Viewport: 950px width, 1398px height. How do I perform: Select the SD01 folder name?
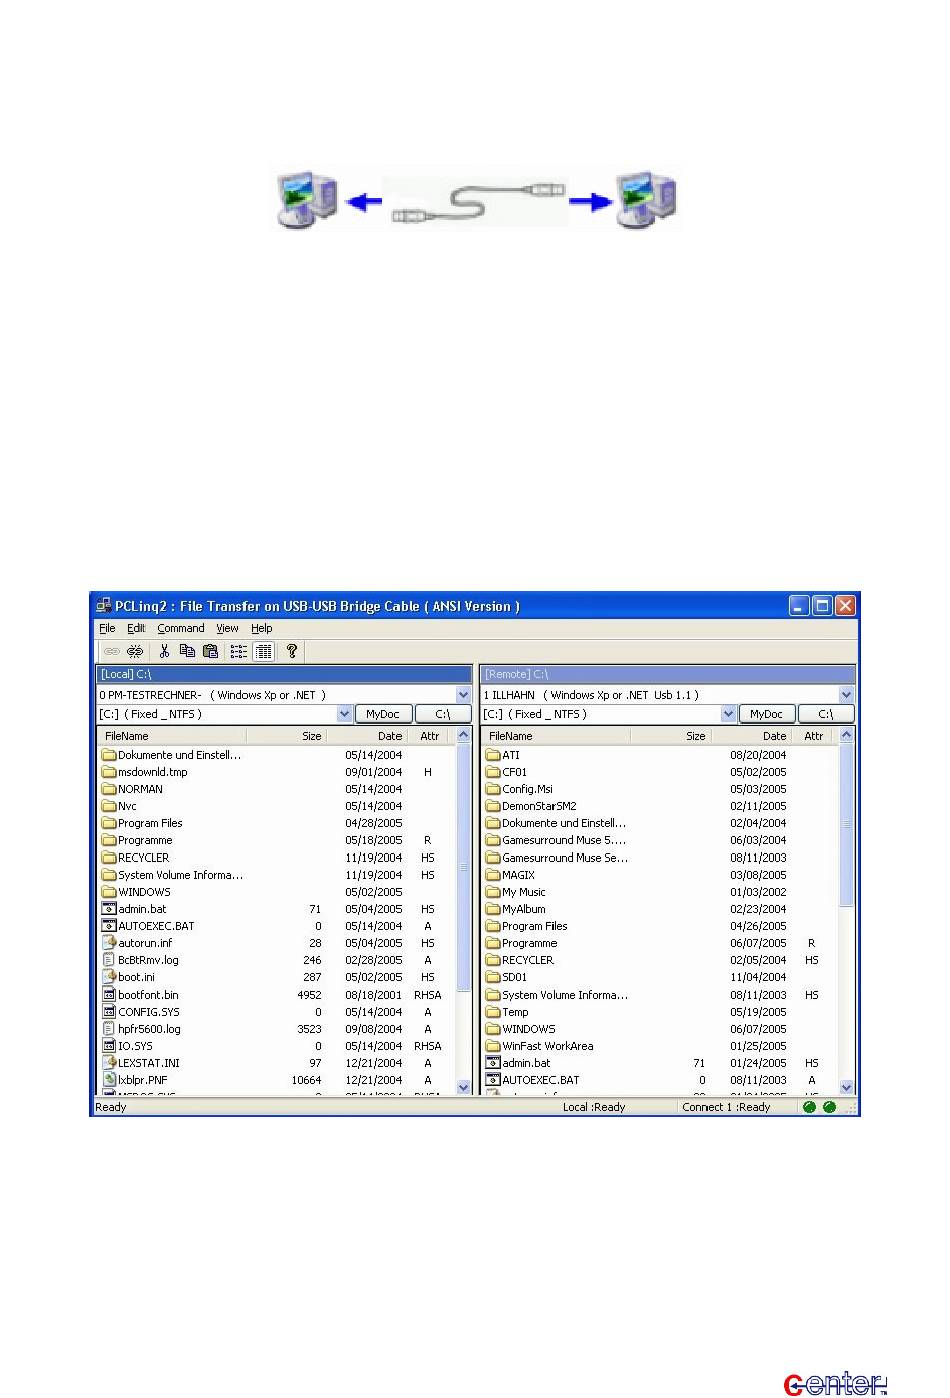514,977
